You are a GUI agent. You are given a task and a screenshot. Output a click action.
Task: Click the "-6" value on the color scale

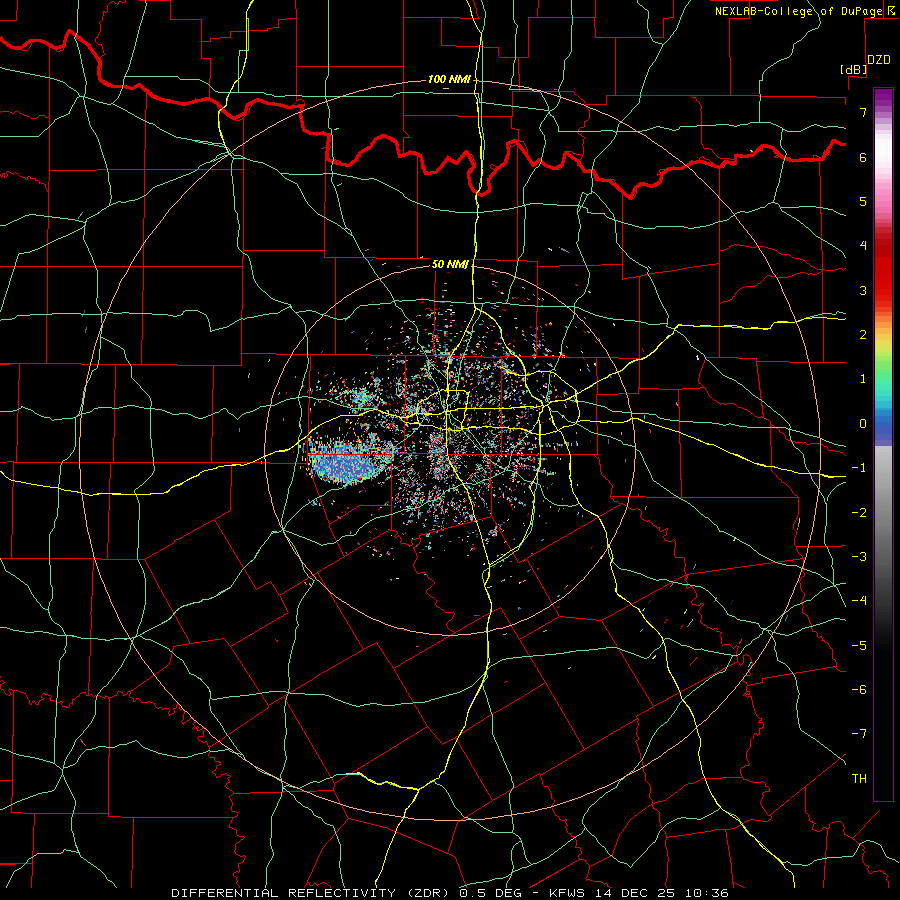pyautogui.click(x=859, y=690)
